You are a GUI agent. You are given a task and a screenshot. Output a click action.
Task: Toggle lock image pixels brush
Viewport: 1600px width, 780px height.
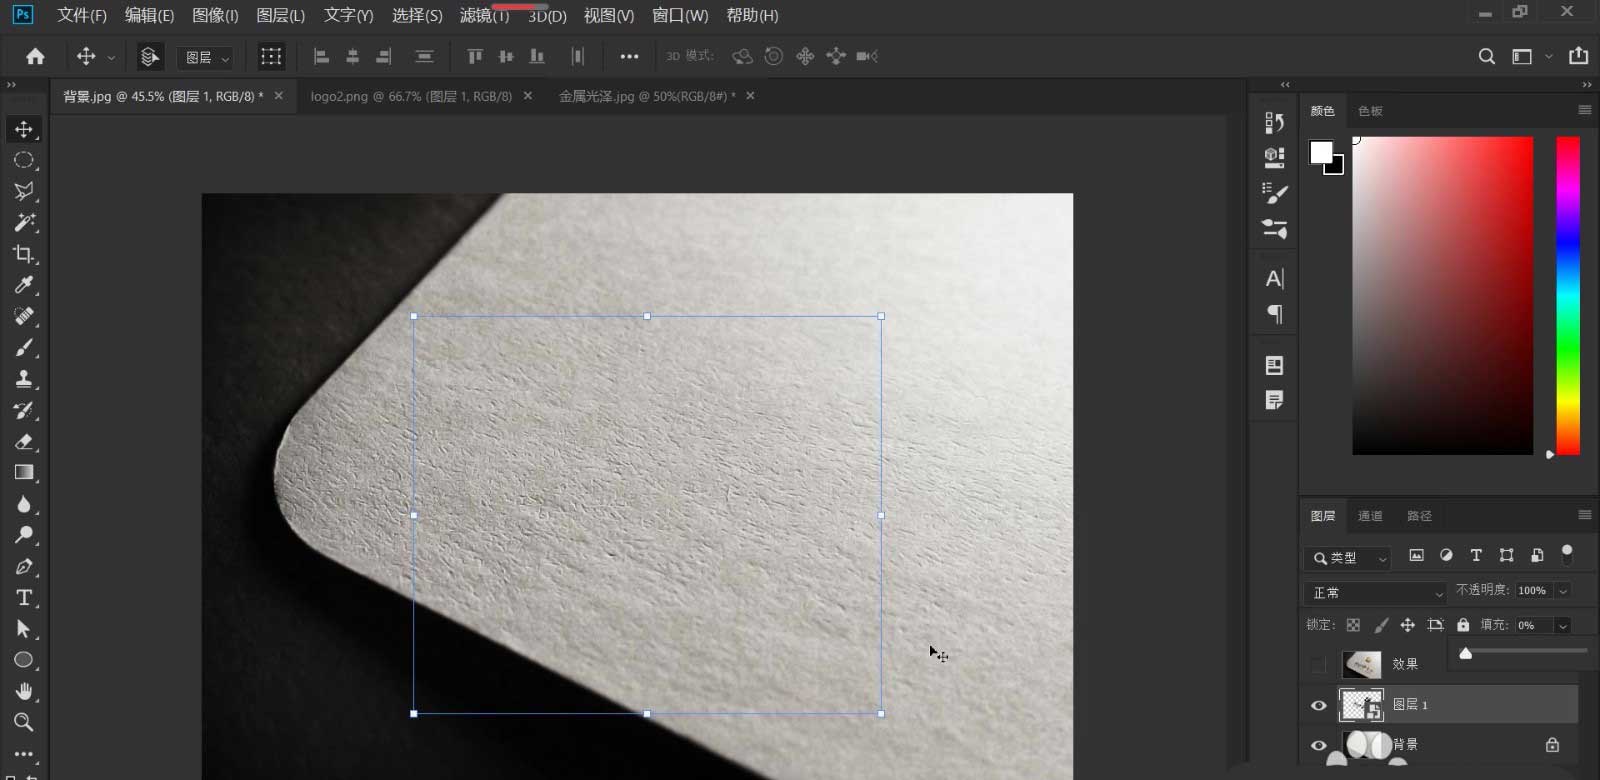(x=1381, y=625)
